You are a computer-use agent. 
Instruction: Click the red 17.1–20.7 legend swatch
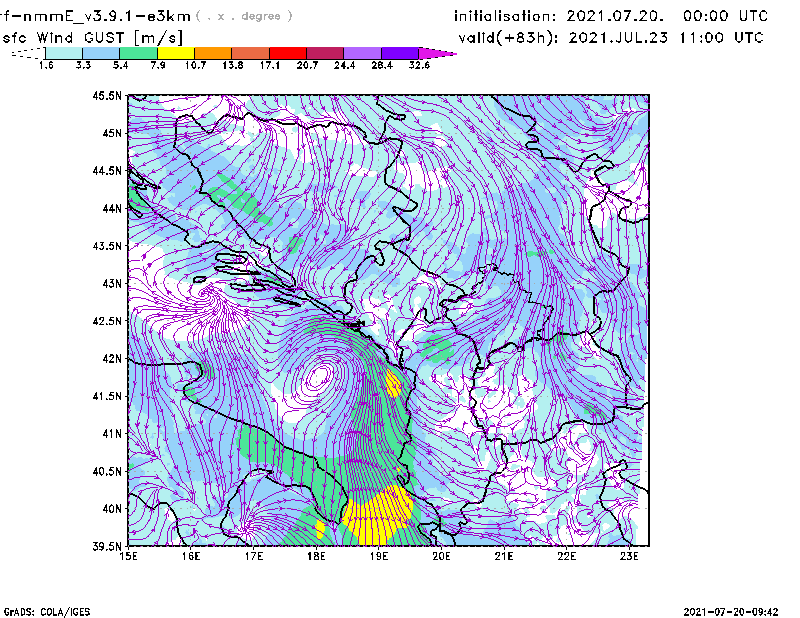(288, 53)
